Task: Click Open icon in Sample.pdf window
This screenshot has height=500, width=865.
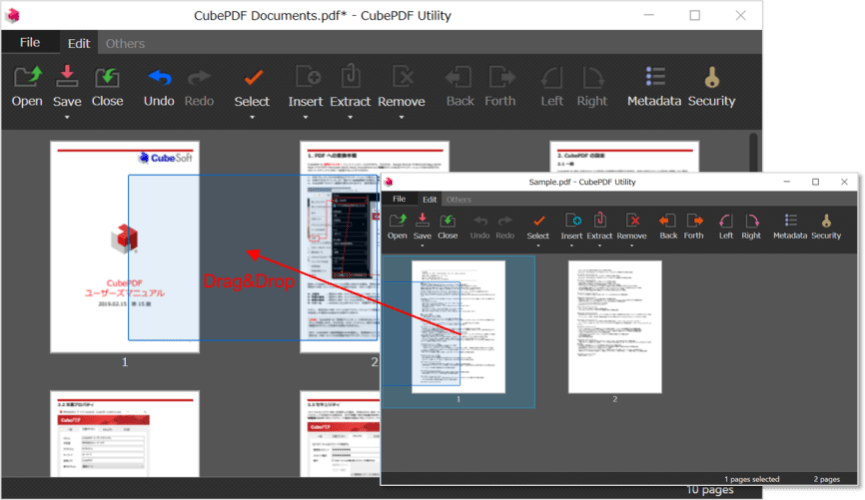Action: point(397,221)
